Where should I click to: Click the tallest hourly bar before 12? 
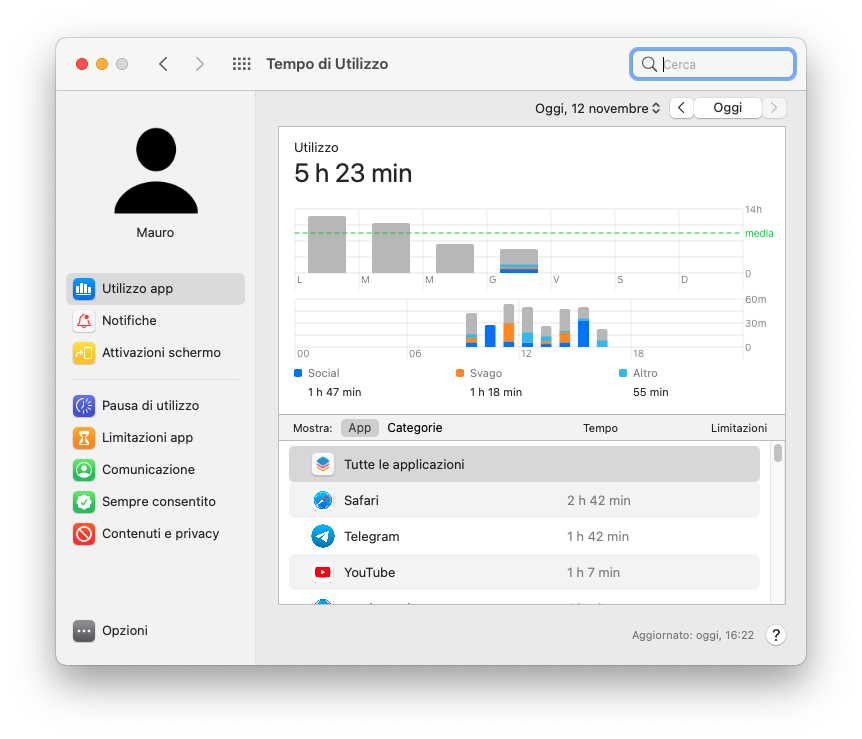click(x=509, y=326)
